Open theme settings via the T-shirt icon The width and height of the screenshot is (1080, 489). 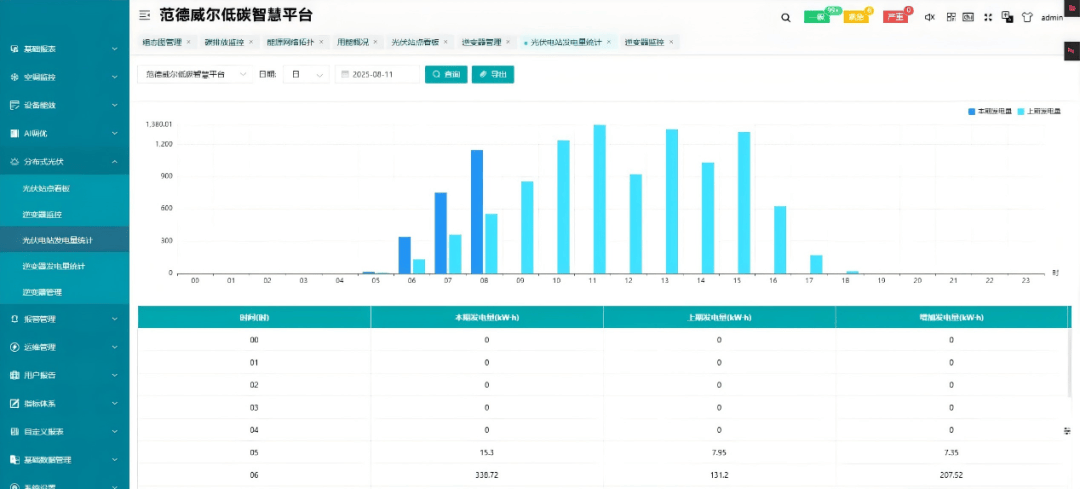pyautogui.click(x=1027, y=17)
